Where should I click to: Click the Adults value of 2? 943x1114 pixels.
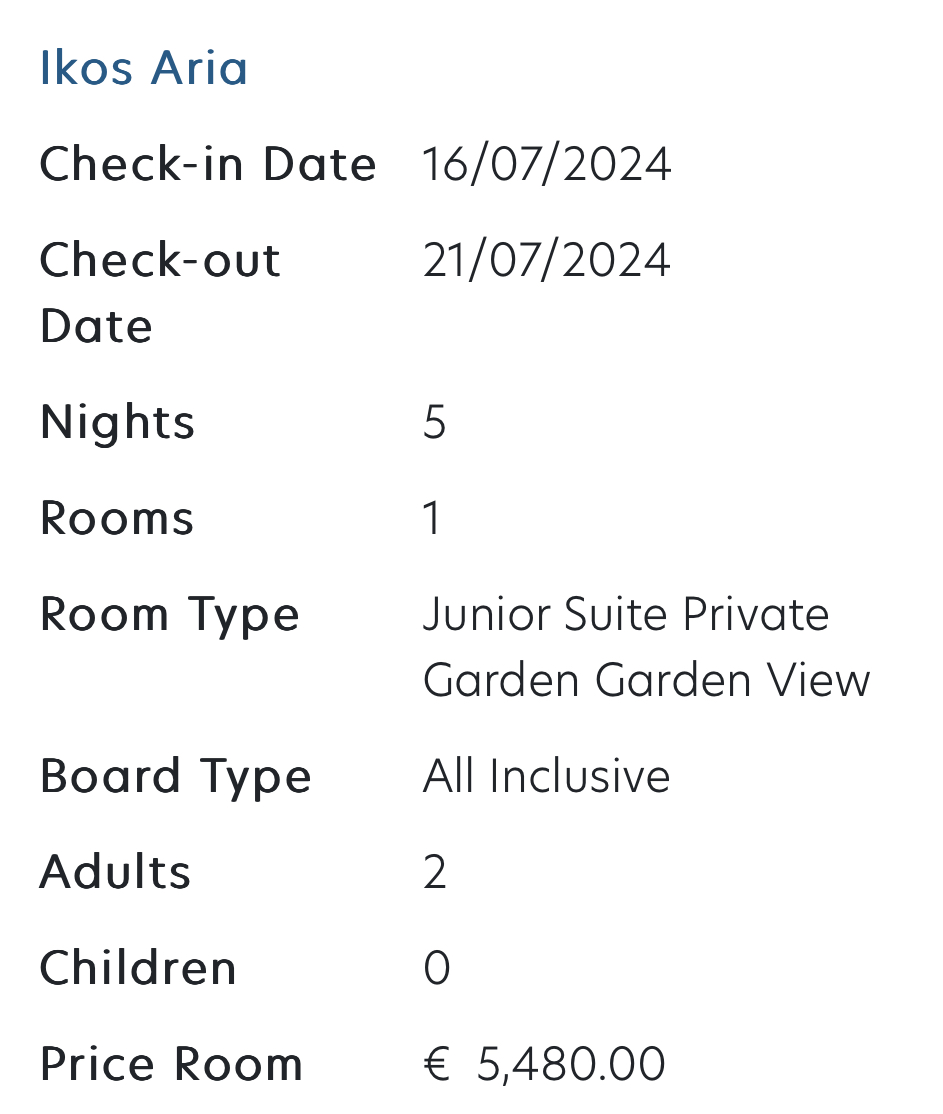point(434,872)
